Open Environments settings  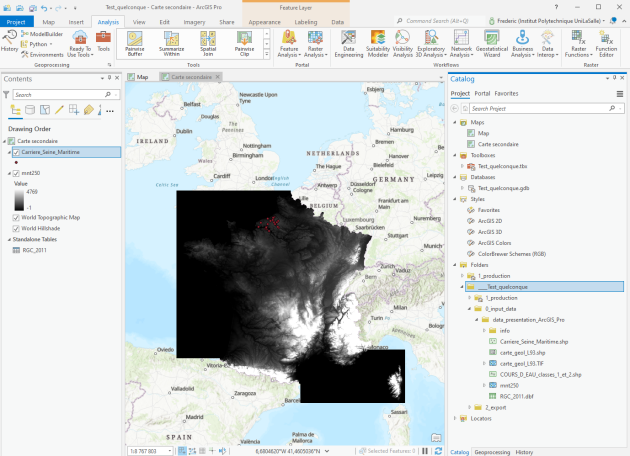pos(42,55)
